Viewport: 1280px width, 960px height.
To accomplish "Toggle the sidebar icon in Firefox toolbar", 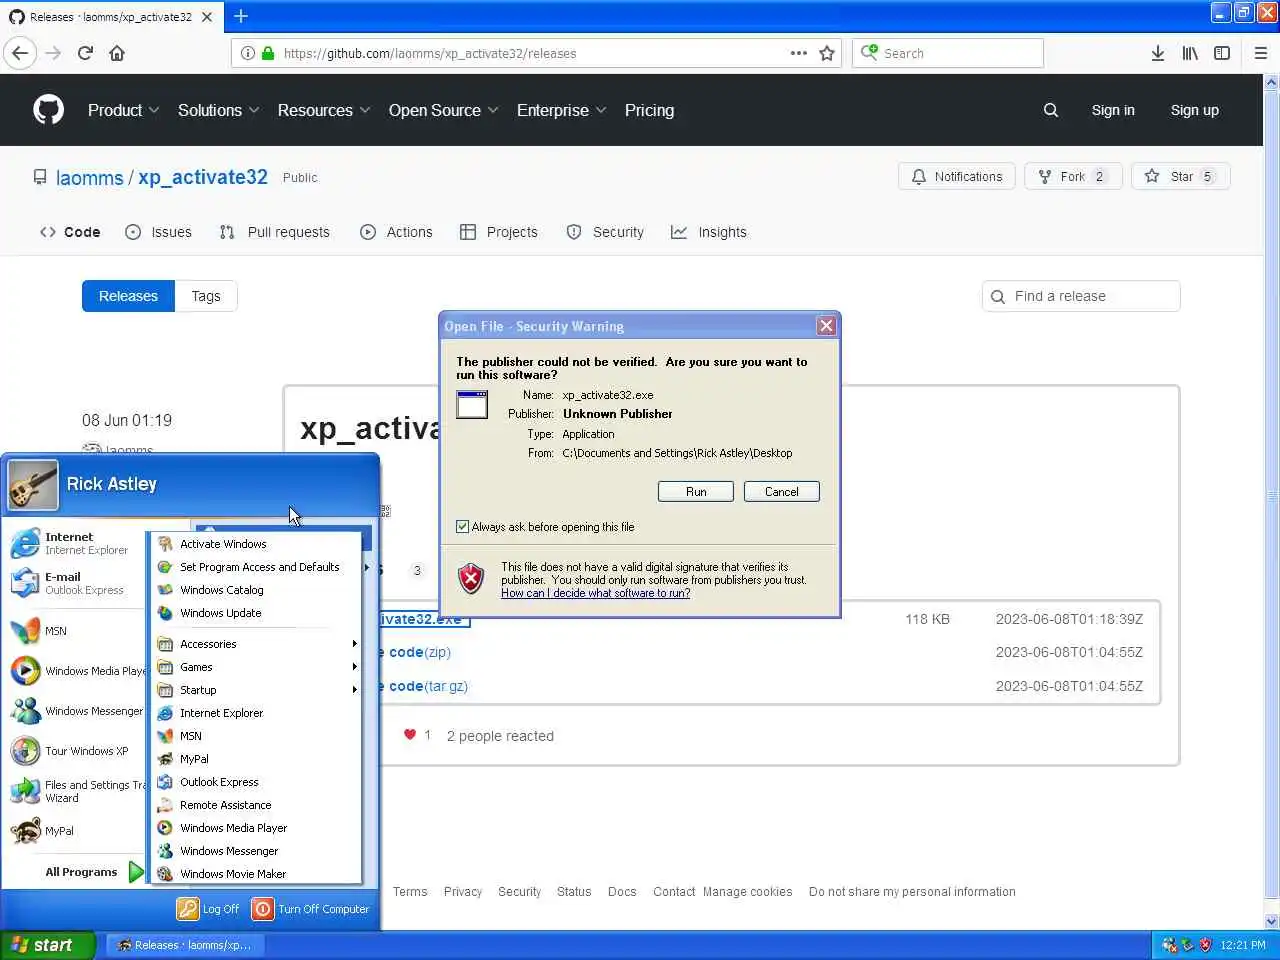I will 1222,53.
